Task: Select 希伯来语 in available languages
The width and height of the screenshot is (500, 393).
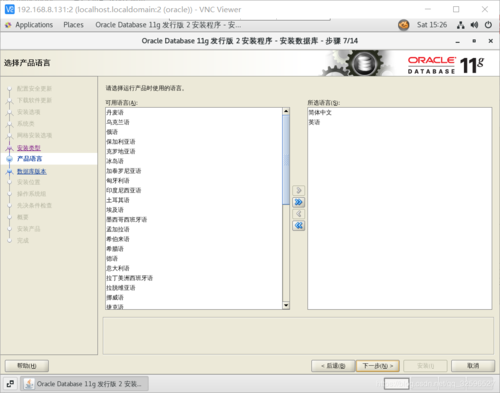Action: 194,239
